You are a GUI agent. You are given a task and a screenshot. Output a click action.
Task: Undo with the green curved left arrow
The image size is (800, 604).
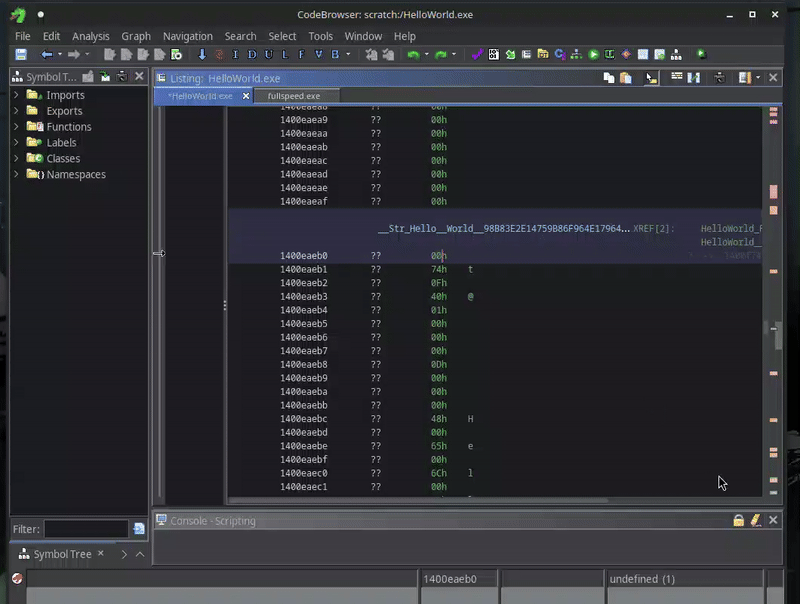point(413,55)
